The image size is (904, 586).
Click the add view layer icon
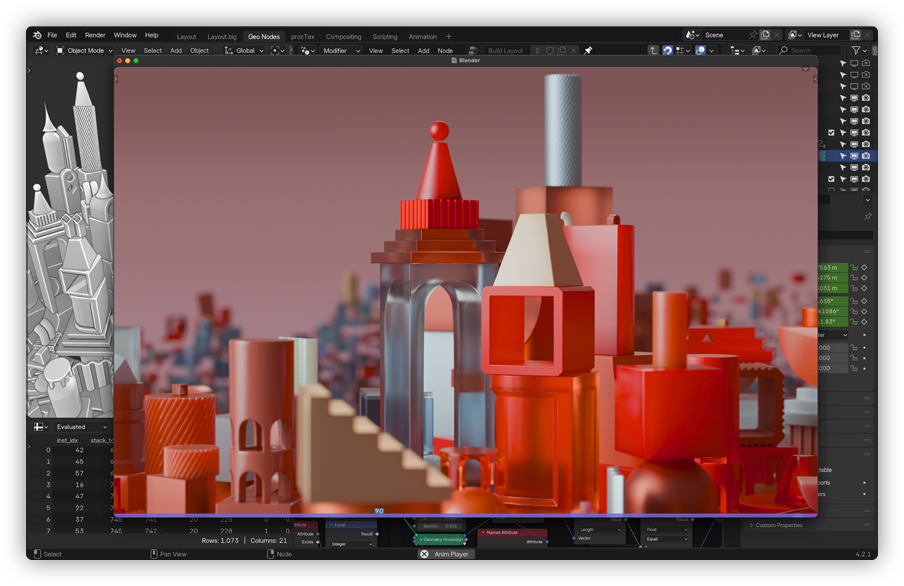[855, 35]
